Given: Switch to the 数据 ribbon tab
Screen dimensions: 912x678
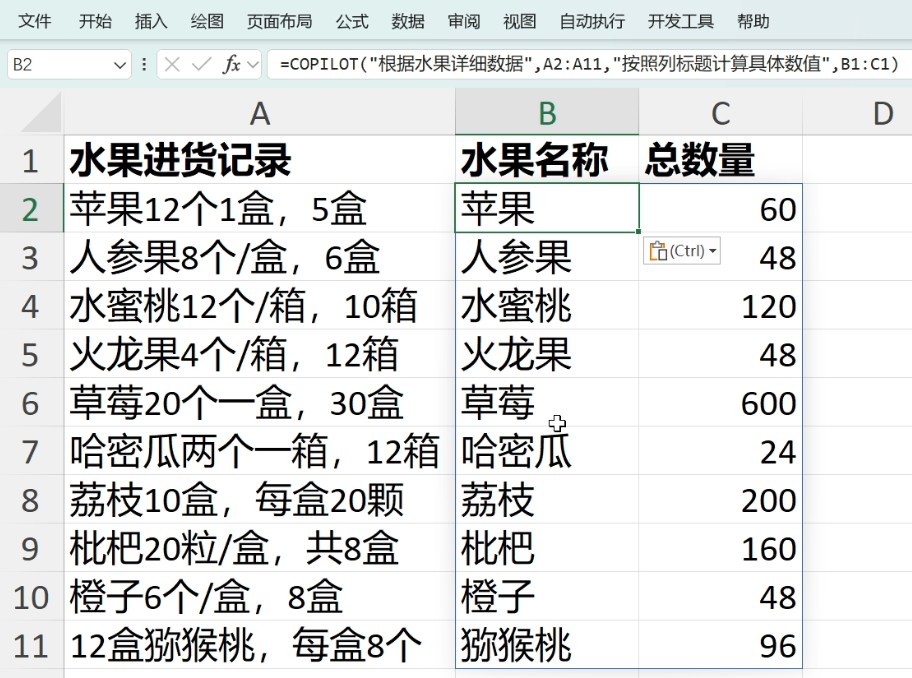Looking at the screenshot, I should pos(408,21).
